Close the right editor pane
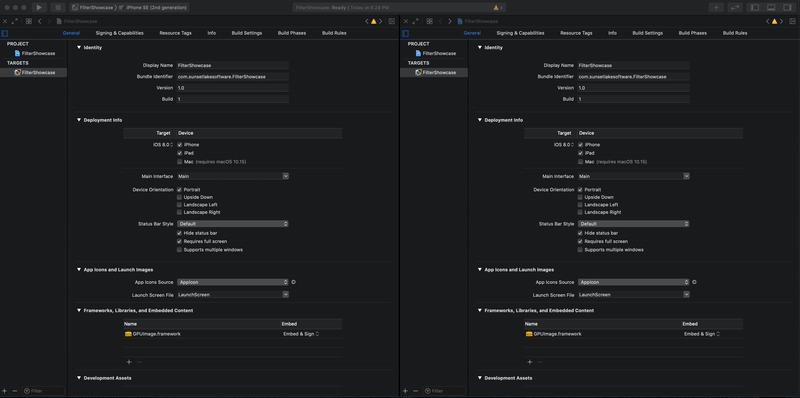This screenshot has height=398, width=800. click(x=406, y=21)
